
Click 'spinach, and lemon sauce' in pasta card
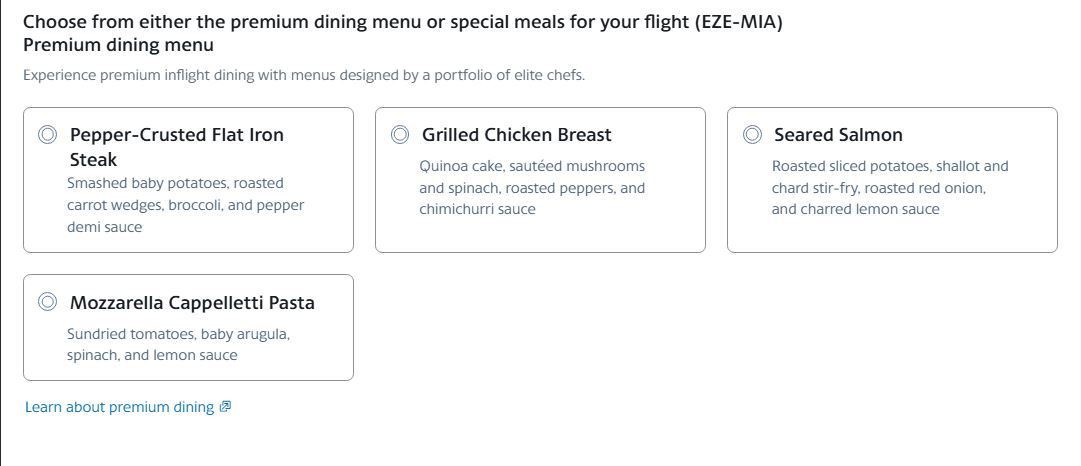(x=152, y=355)
